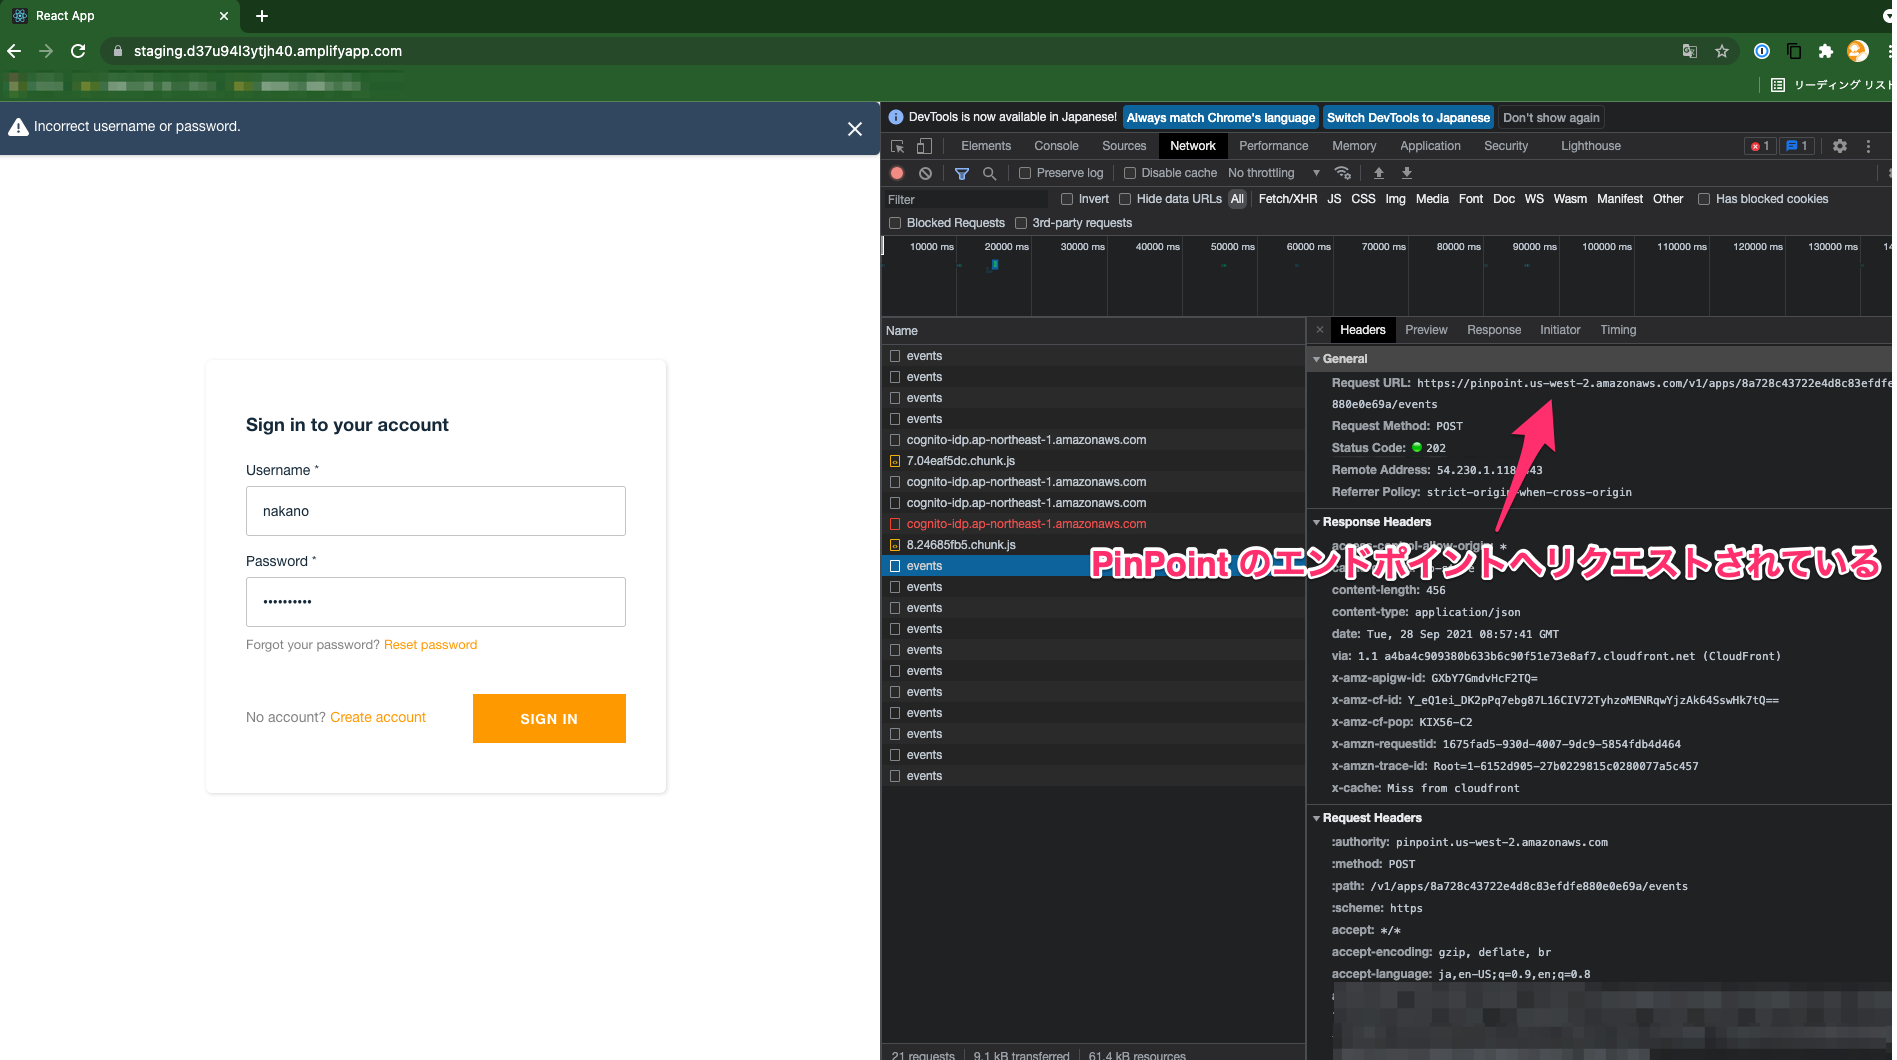The width and height of the screenshot is (1897, 1060).
Task: Import HAR file upload icon
Action: tap(1379, 173)
